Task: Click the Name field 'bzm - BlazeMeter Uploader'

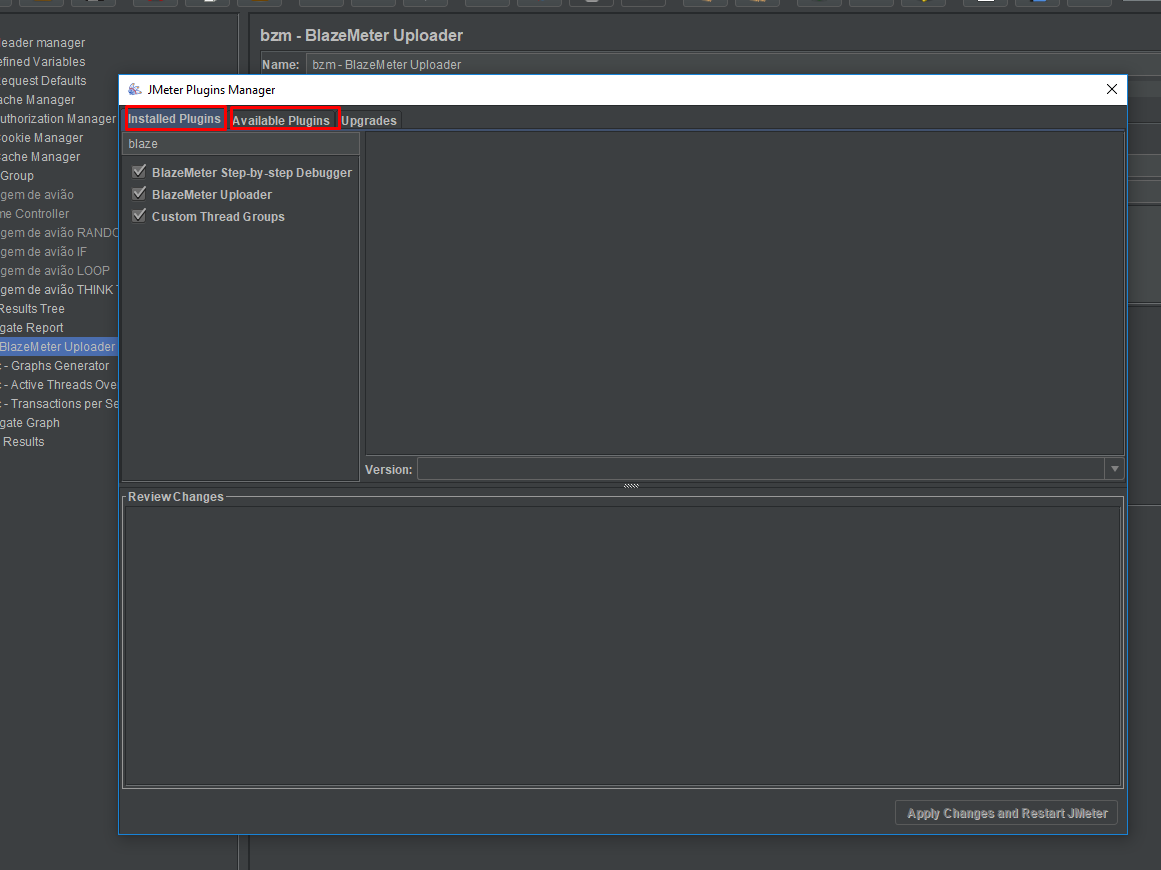Action: [x=733, y=64]
